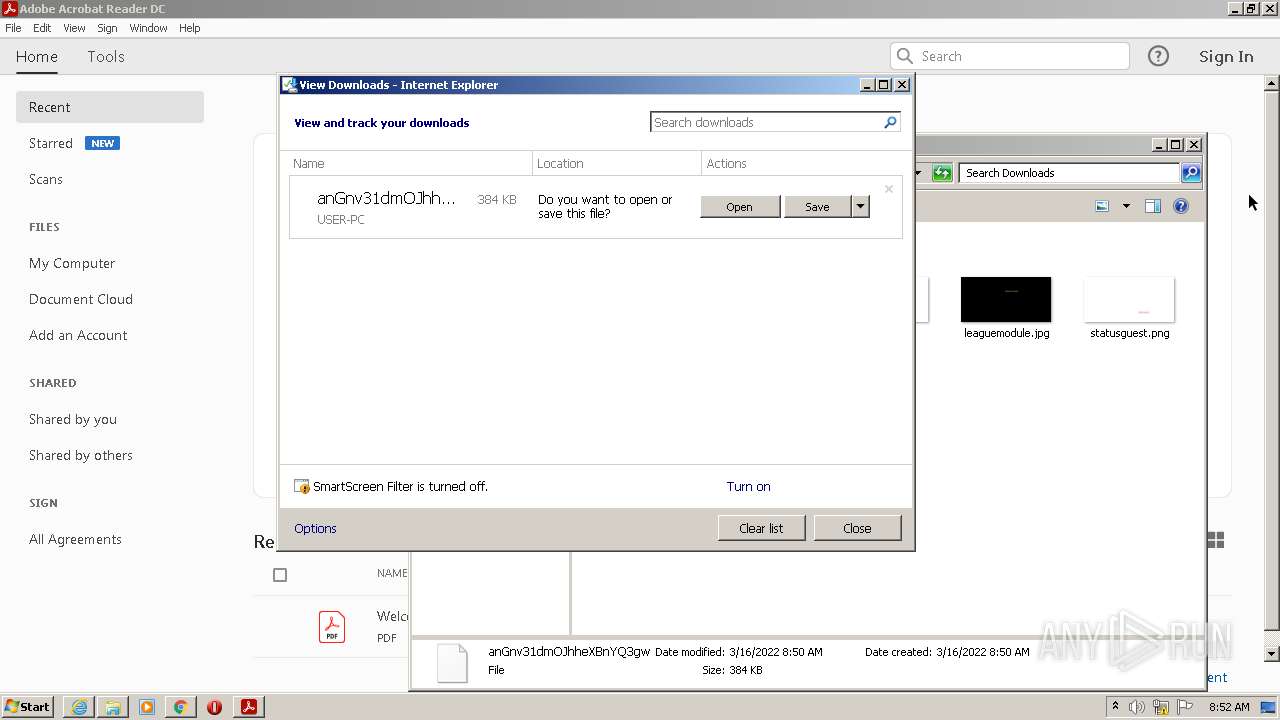Image resolution: width=1280 pixels, height=720 pixels.
Task: Open the Help menu
Action: [x=190, y=28]
